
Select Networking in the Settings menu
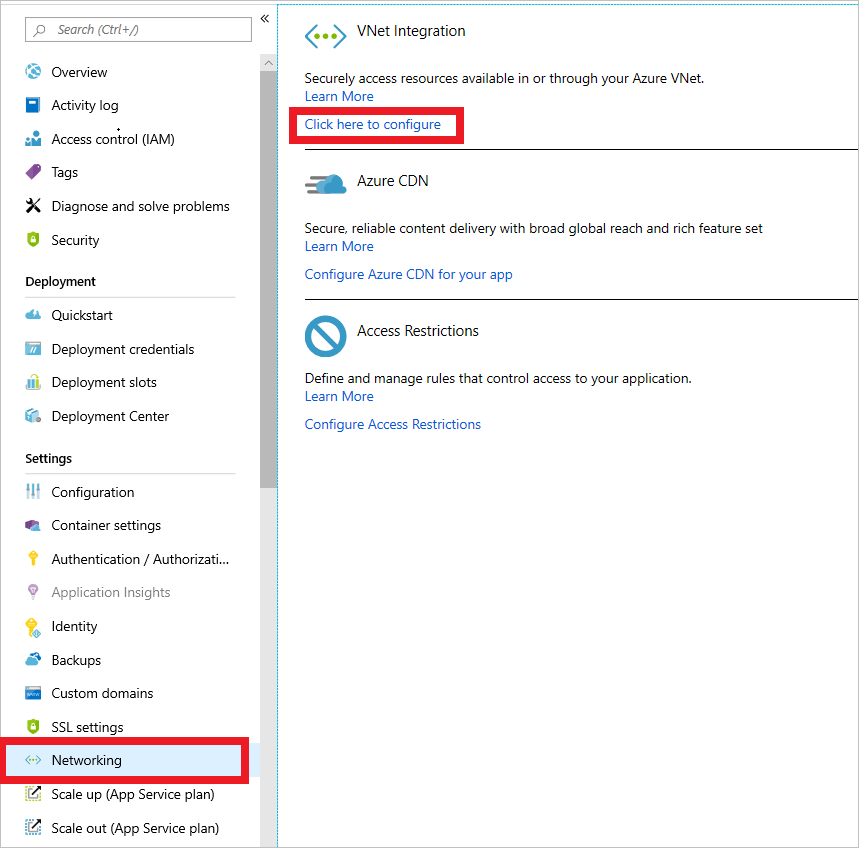click(87, 760)
